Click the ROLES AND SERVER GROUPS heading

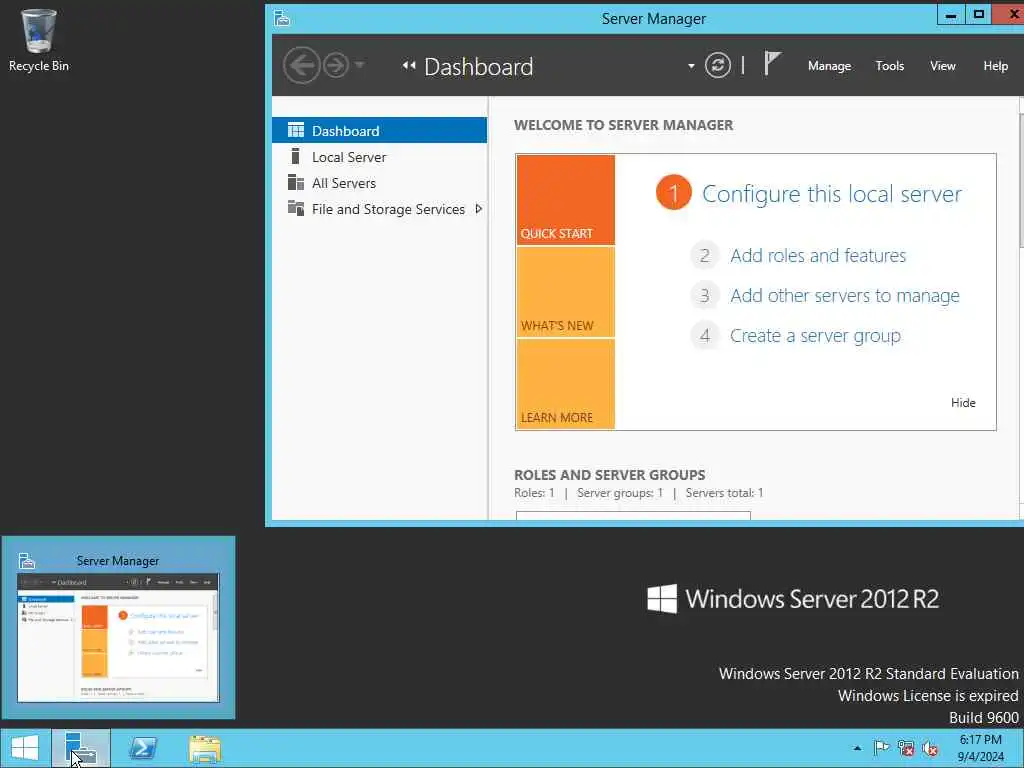[x=609, y=475]
